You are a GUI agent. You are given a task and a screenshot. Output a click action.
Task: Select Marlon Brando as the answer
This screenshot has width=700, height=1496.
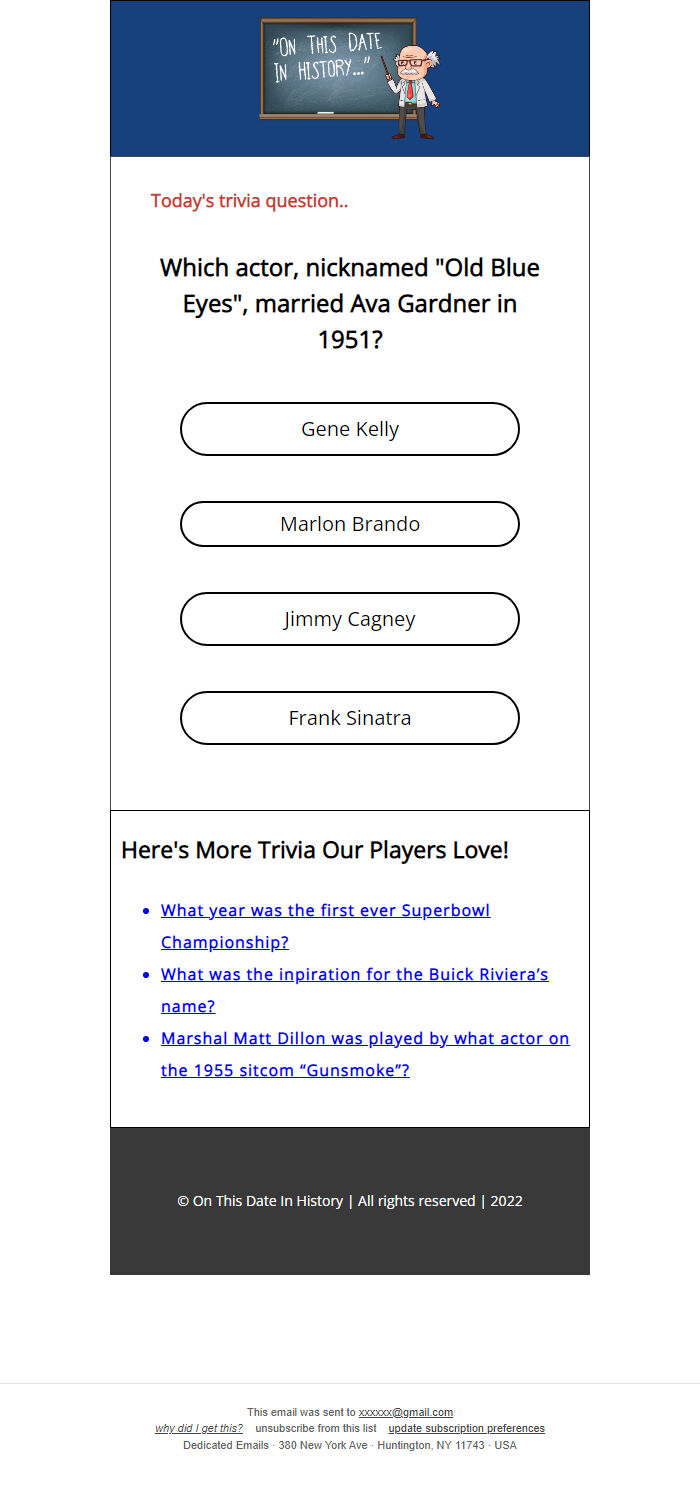(350, 524)
